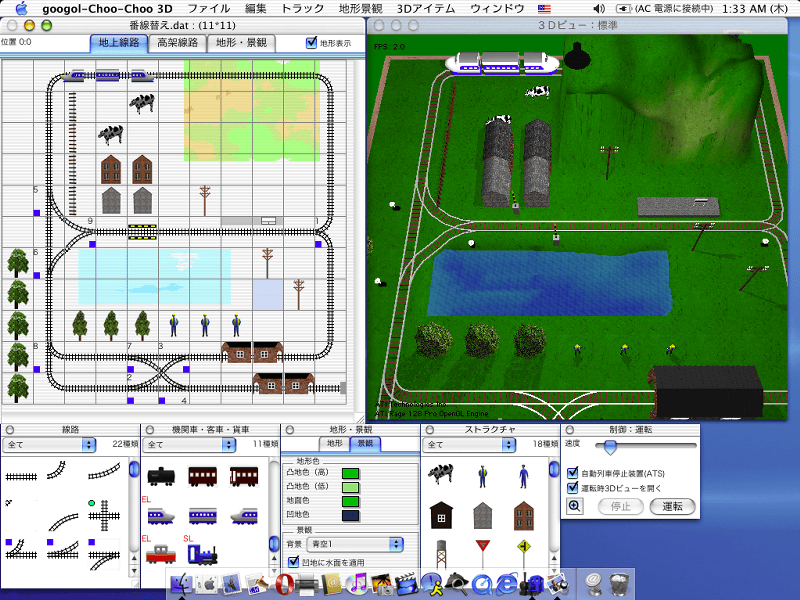This screenshot has height=600, width=800.
Task: Choose the tightly curved track piece
Action: (57, 470)
